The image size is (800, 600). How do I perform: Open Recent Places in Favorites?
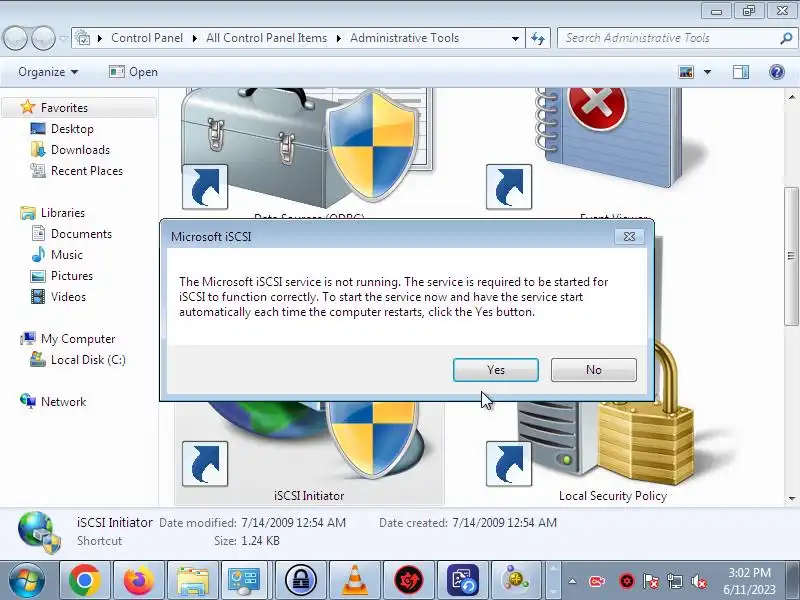coord(87,170)
